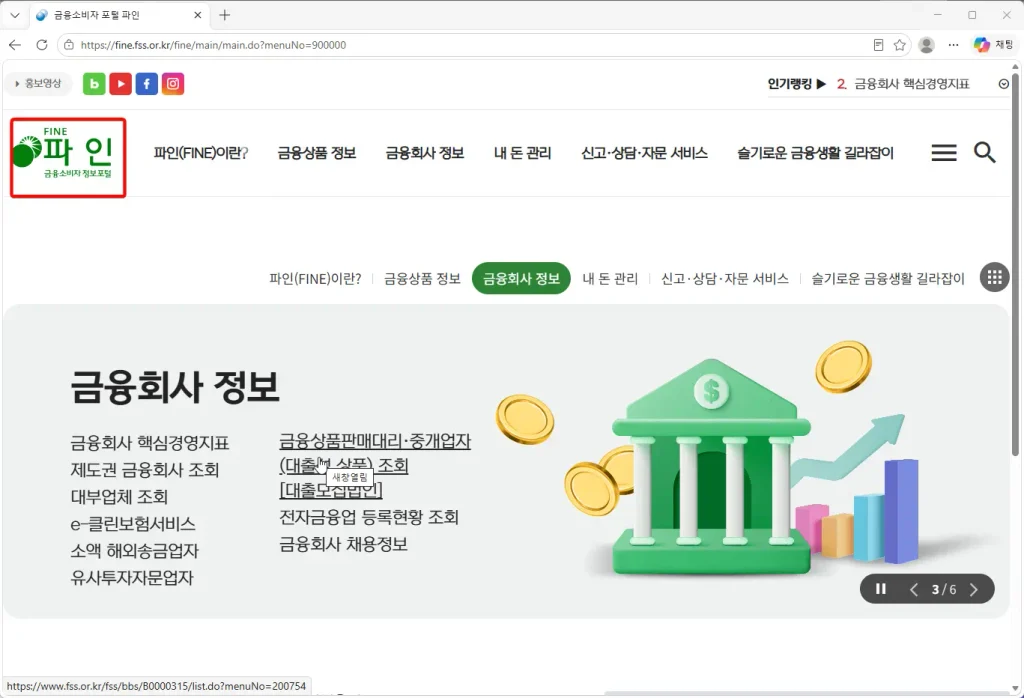1024x698 pixels.
Task: Click the bank building illustration
Action: click(712, 467)
